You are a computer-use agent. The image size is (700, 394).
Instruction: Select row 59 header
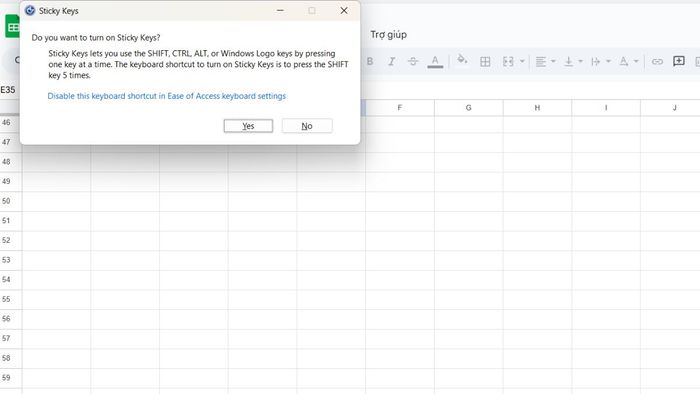11,378
